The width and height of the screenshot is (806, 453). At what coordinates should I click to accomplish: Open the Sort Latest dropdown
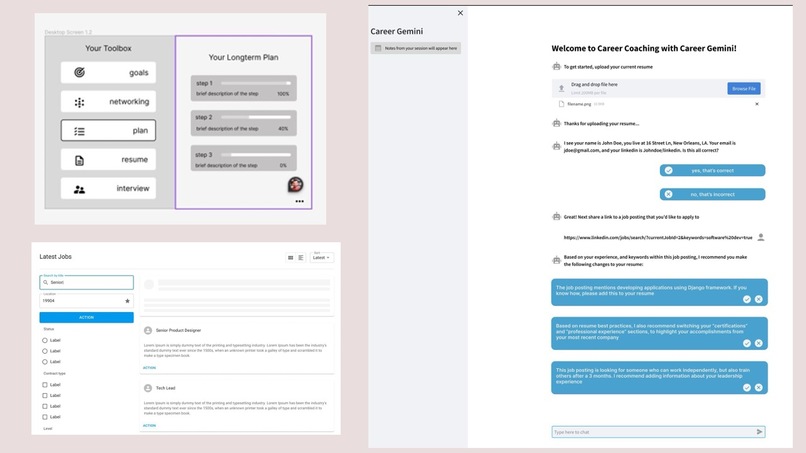[321, 257]
